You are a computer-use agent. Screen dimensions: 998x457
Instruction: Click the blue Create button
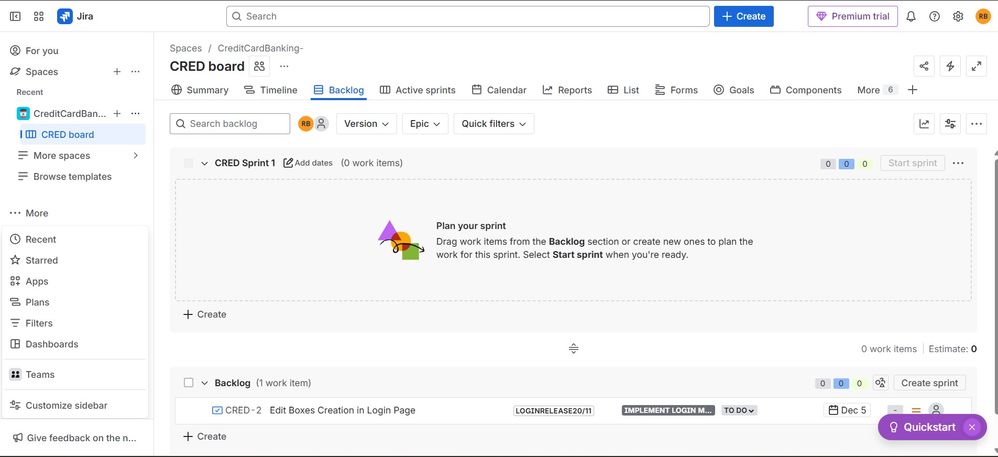coord(743,17)
